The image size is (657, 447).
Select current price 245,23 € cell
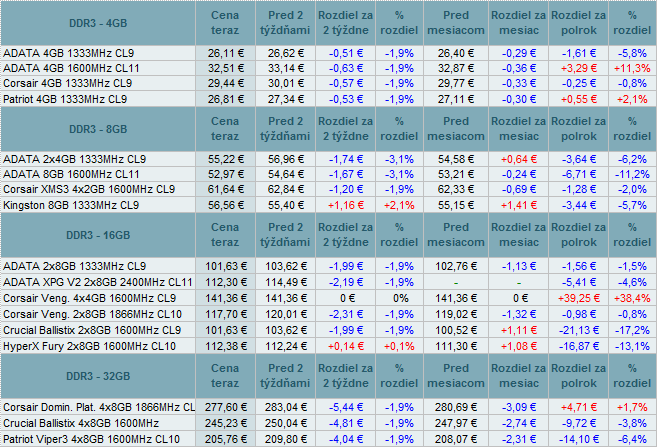(225, 423)
